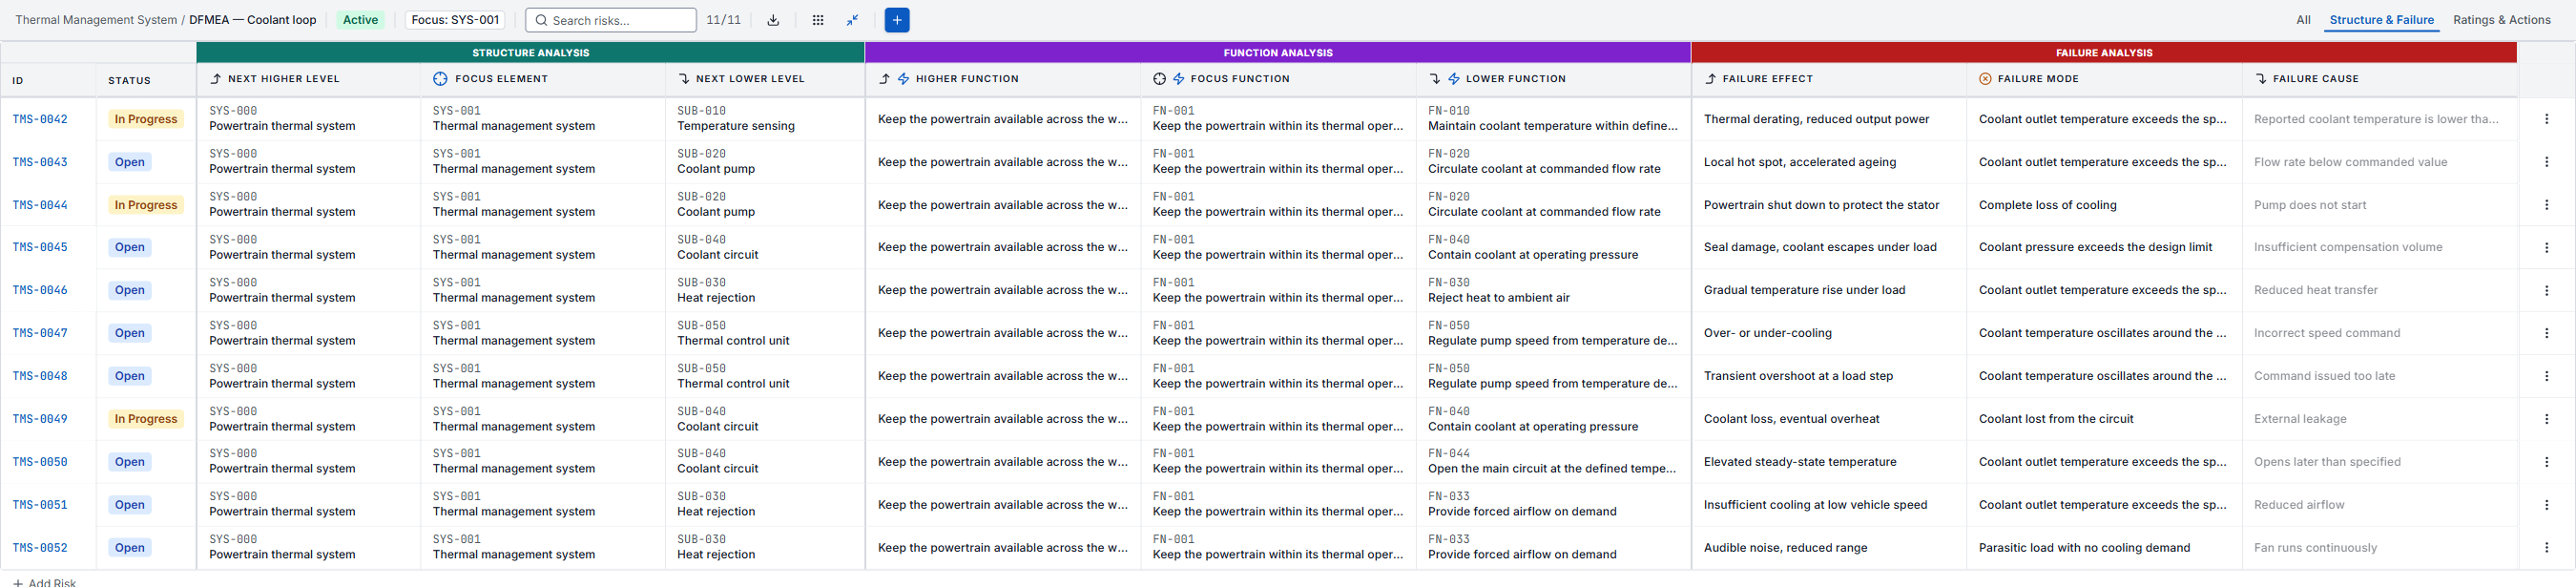Open the three-dot menu for row TMS-0048
2576x587 pixels.
pyautogui.click(x=2546, y=376)
